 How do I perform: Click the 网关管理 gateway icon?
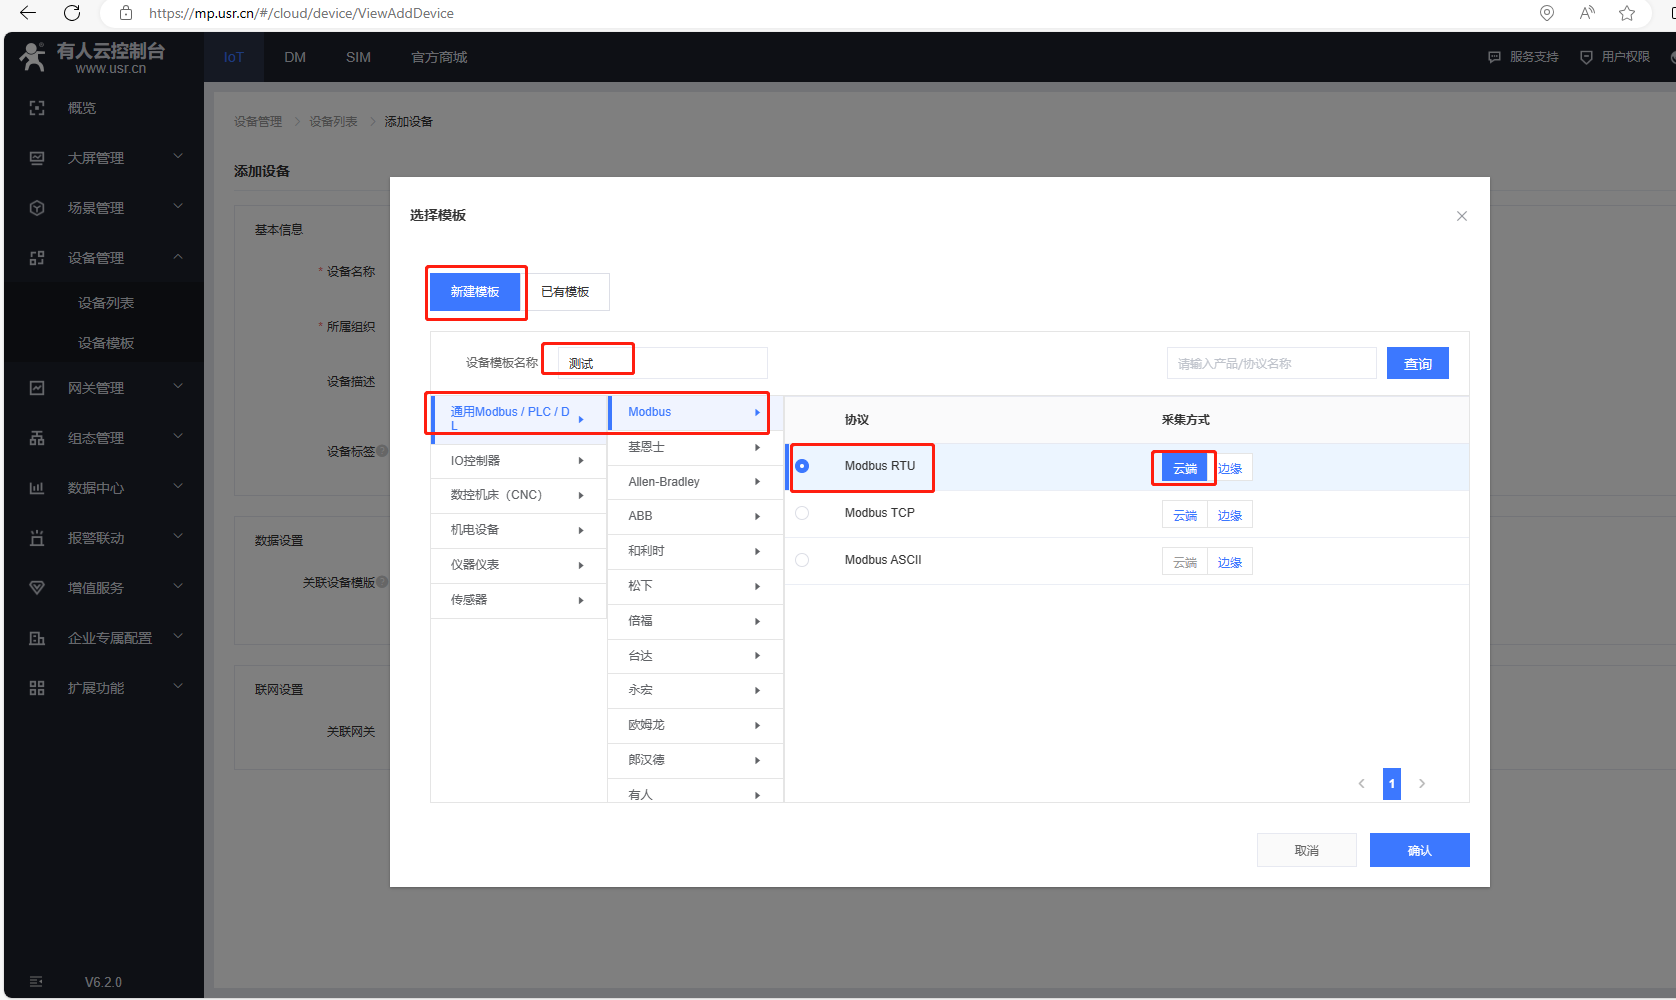[37, 388]
